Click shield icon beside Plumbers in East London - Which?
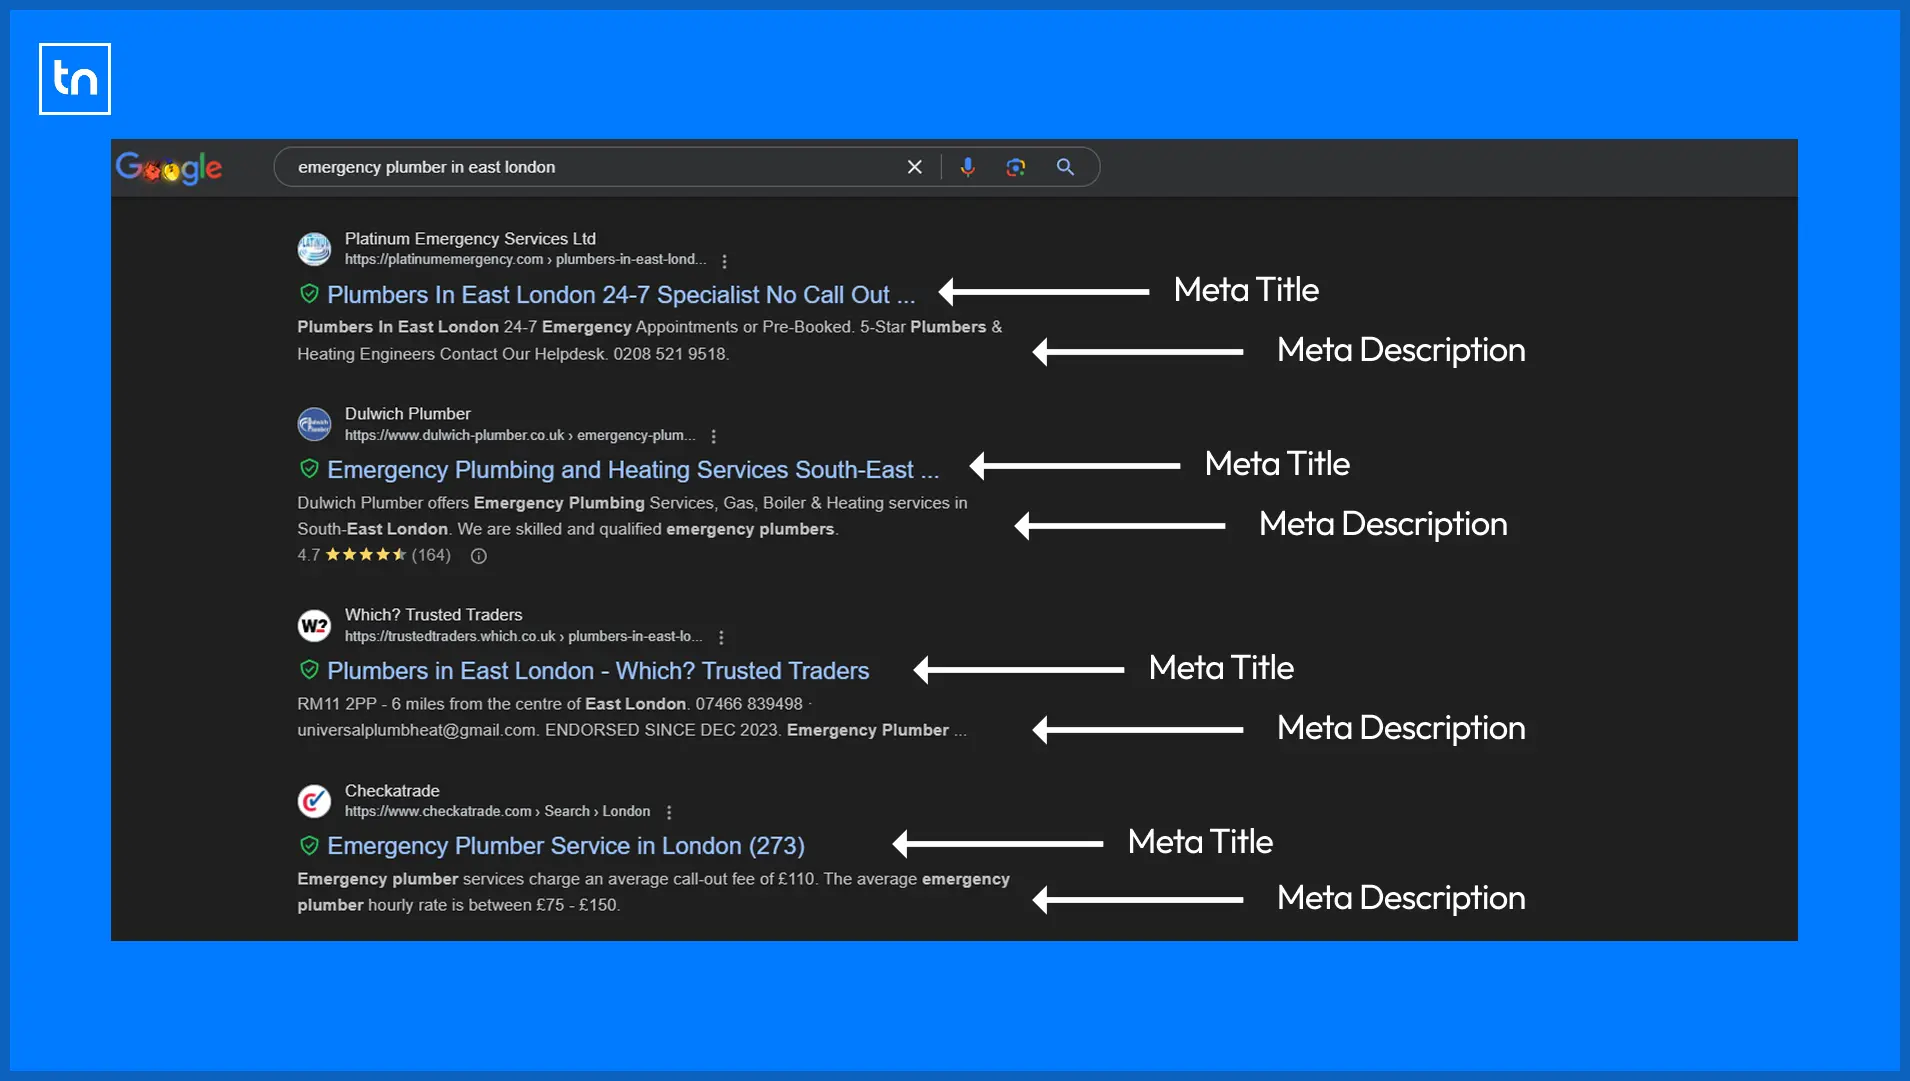 tap(309, 670)
